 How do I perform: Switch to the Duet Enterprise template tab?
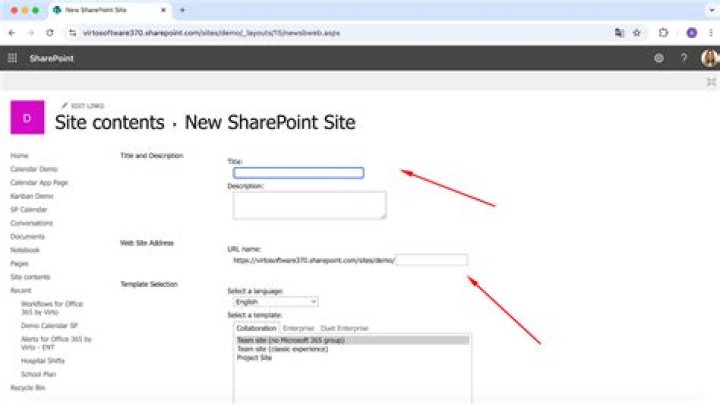click(x=344, y=328)
